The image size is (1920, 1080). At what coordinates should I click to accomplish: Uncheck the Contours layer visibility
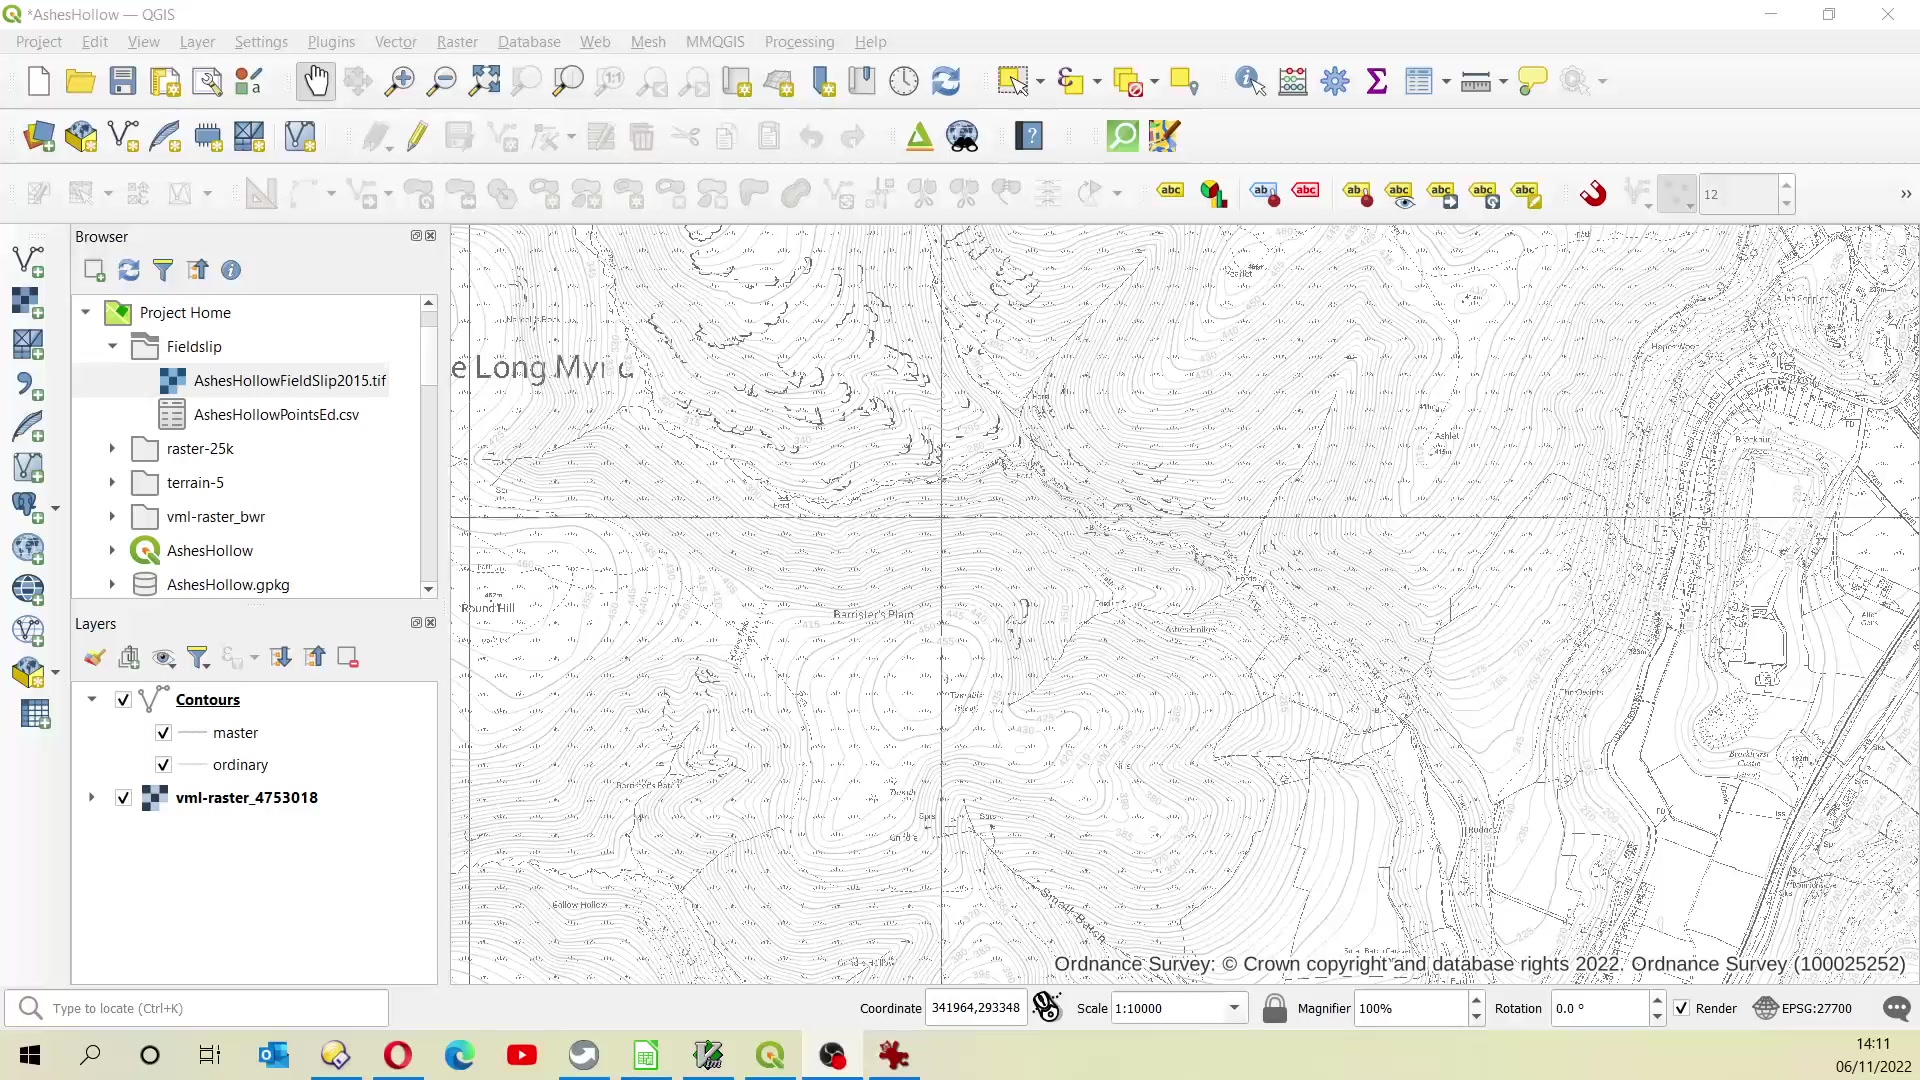click(x=123, y=700)
